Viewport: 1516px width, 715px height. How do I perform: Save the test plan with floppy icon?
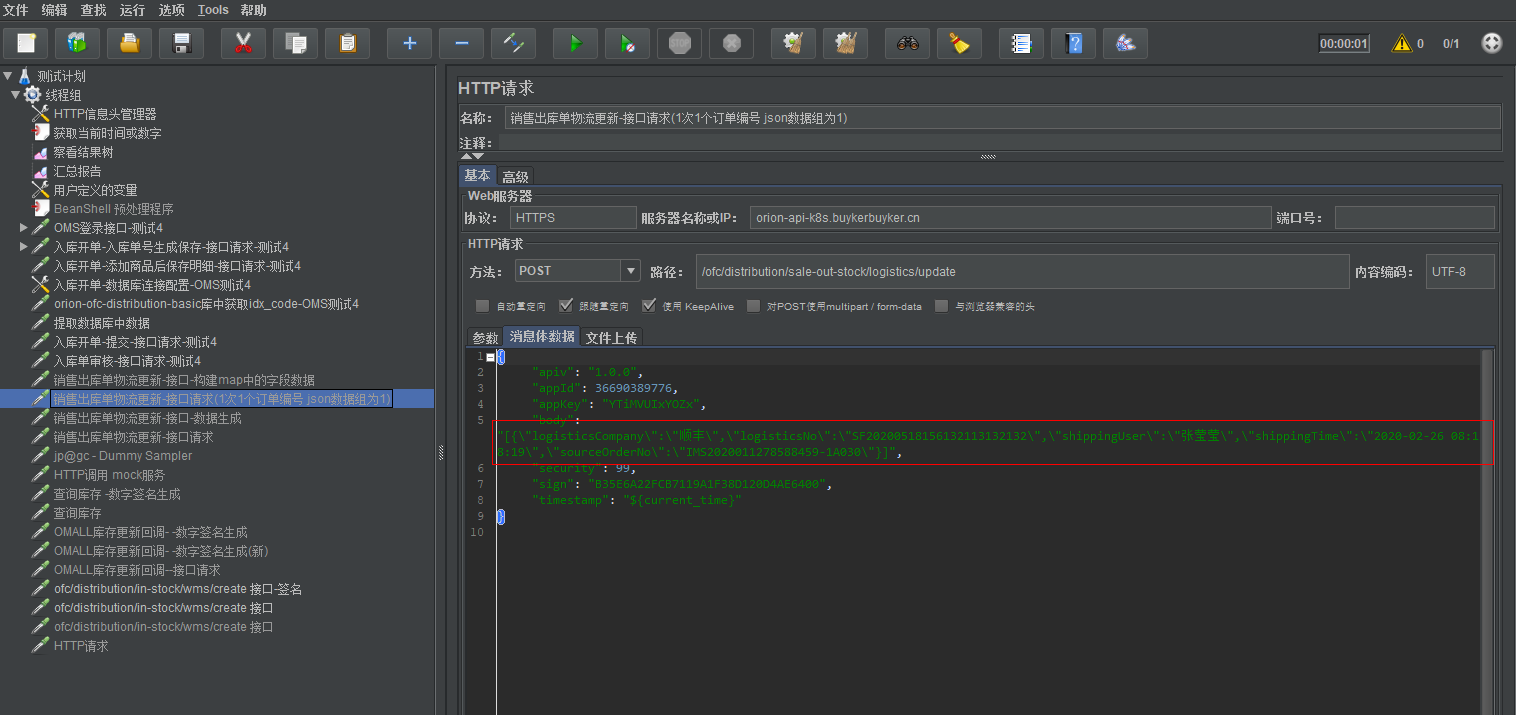181,43
